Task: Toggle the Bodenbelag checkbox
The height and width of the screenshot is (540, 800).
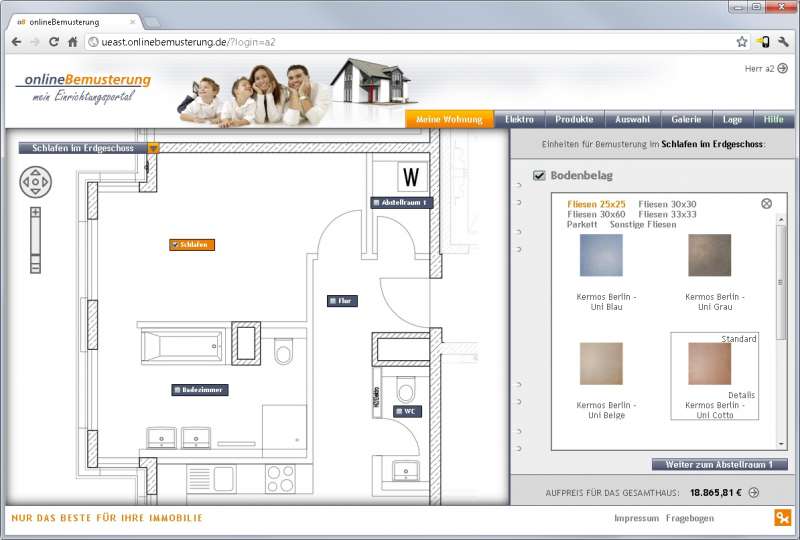Action: [539, 176]
